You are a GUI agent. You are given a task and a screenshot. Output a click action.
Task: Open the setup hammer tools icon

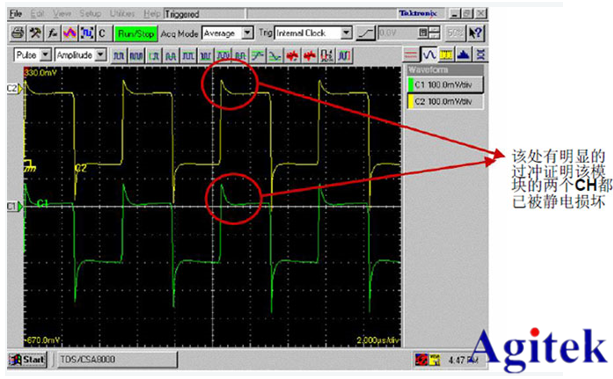35,33
